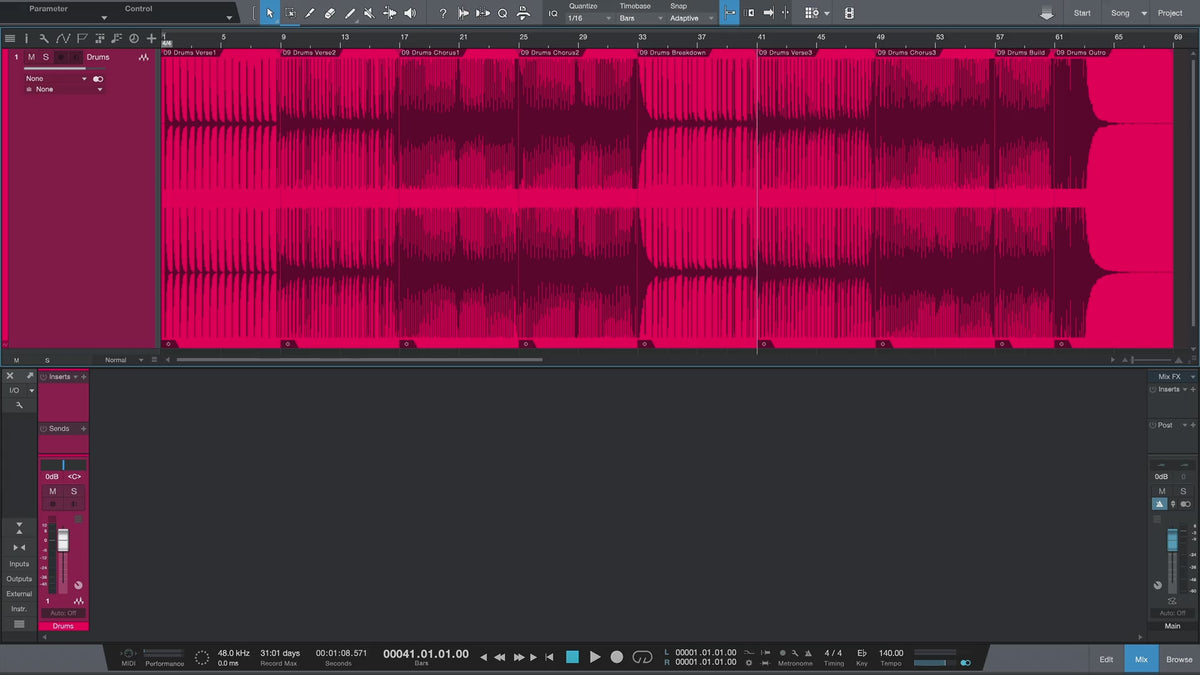This screenshot has width=1200, height=675.
Task: Select the Arrow tool in the toolbar
Action: [270, 13]
